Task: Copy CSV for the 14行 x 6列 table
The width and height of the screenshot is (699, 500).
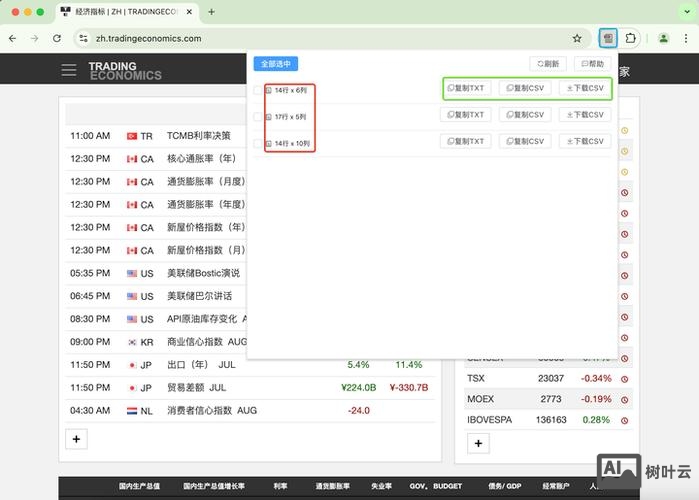Action: pyautogui.click(x=525, y=88)
